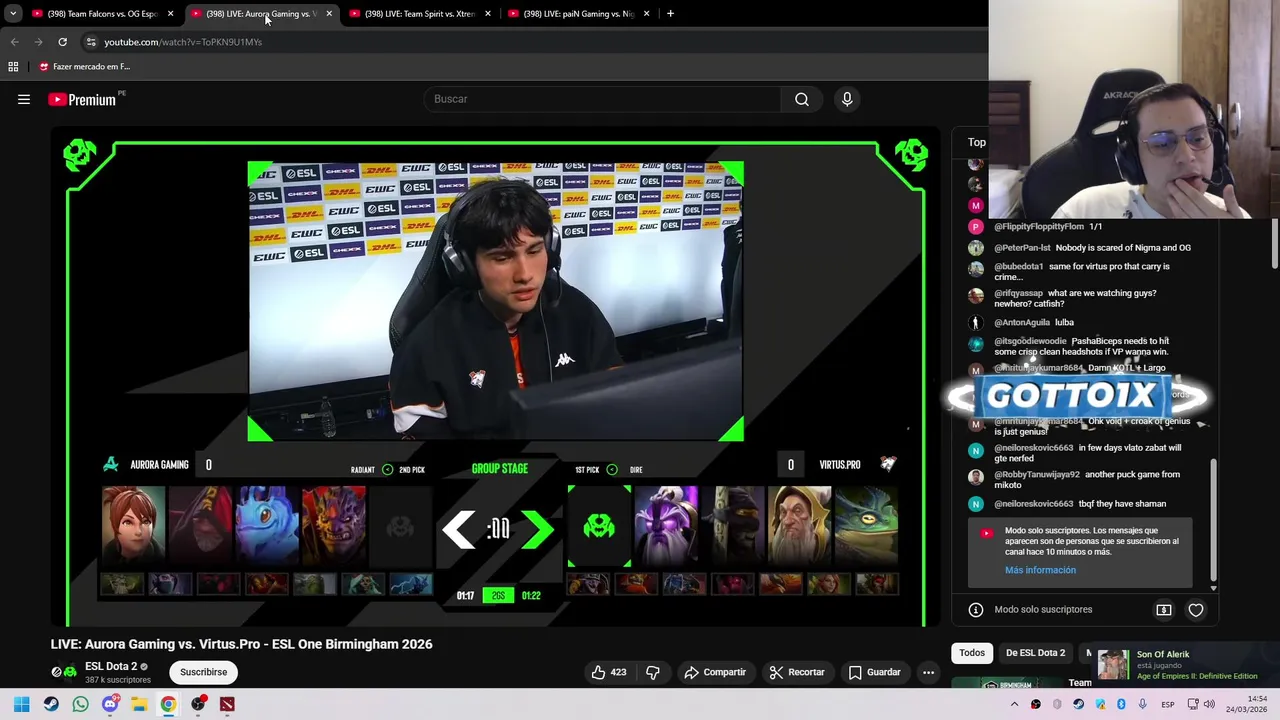Open the browser apps grid icon

[x=13, y=66]
